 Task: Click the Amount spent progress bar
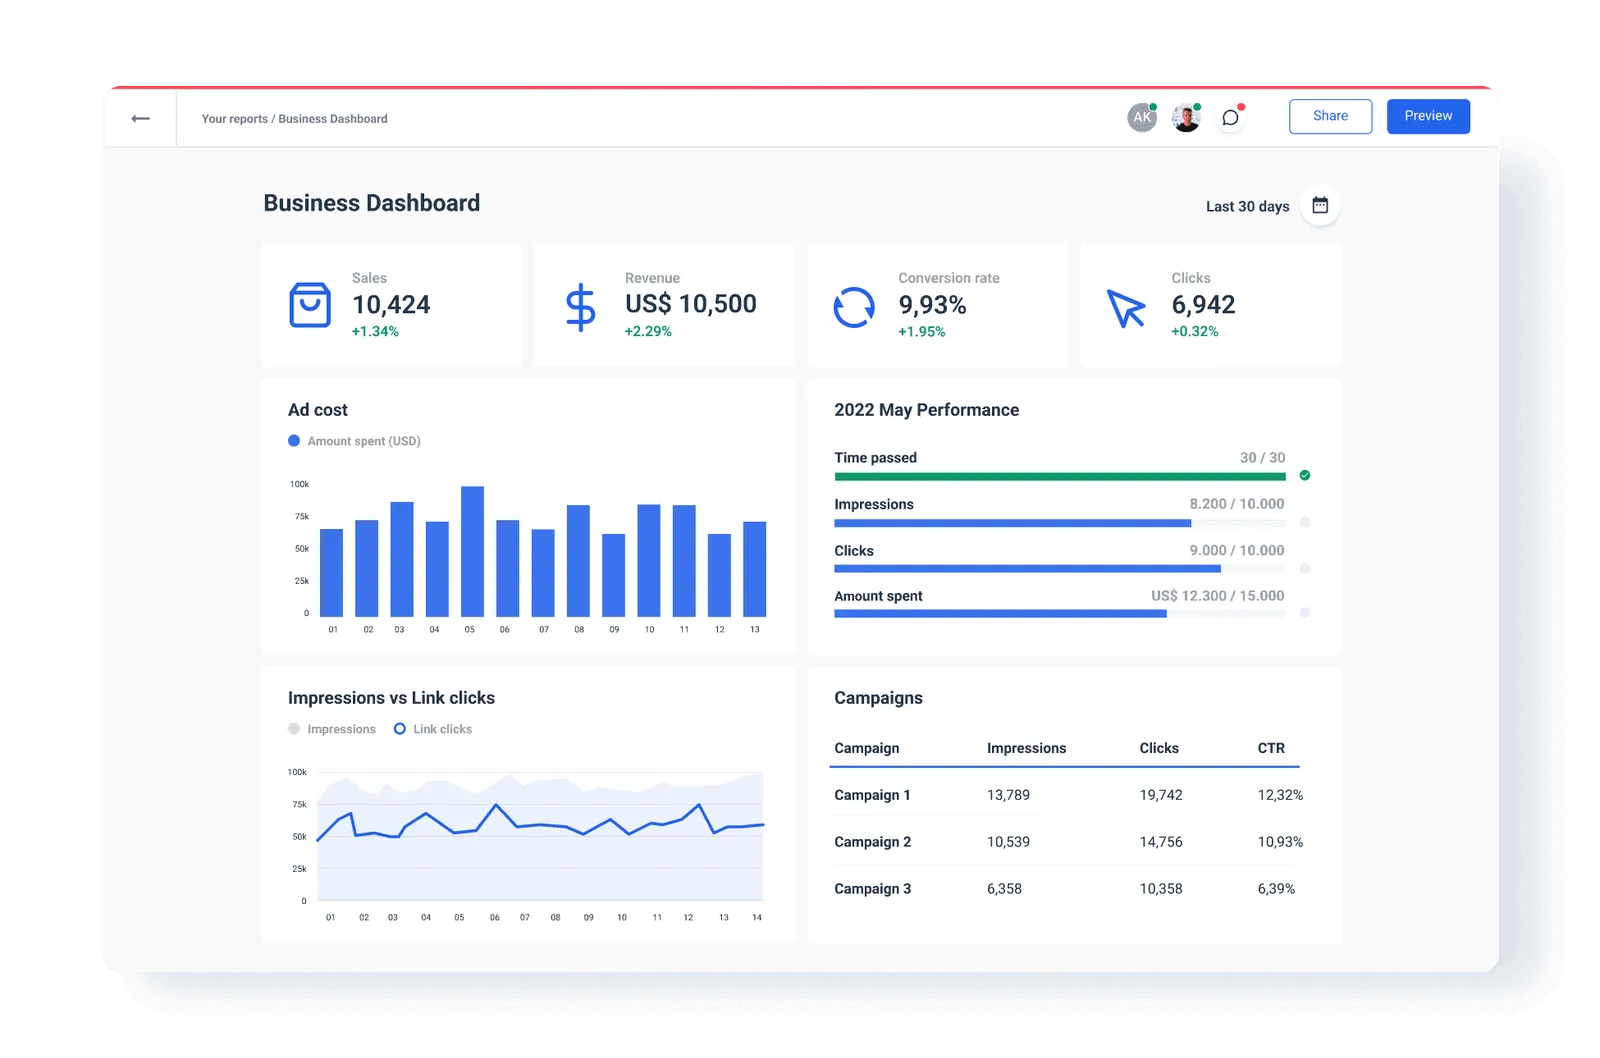point(1060,614)
